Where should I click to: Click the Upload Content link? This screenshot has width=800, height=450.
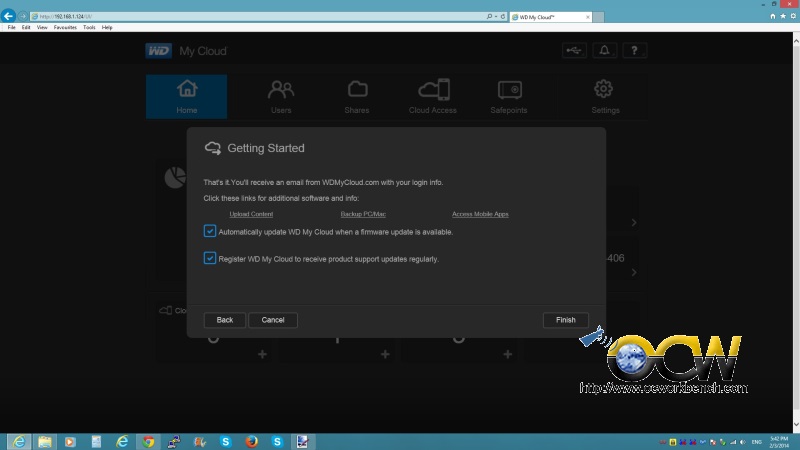[x=251, y=214]
